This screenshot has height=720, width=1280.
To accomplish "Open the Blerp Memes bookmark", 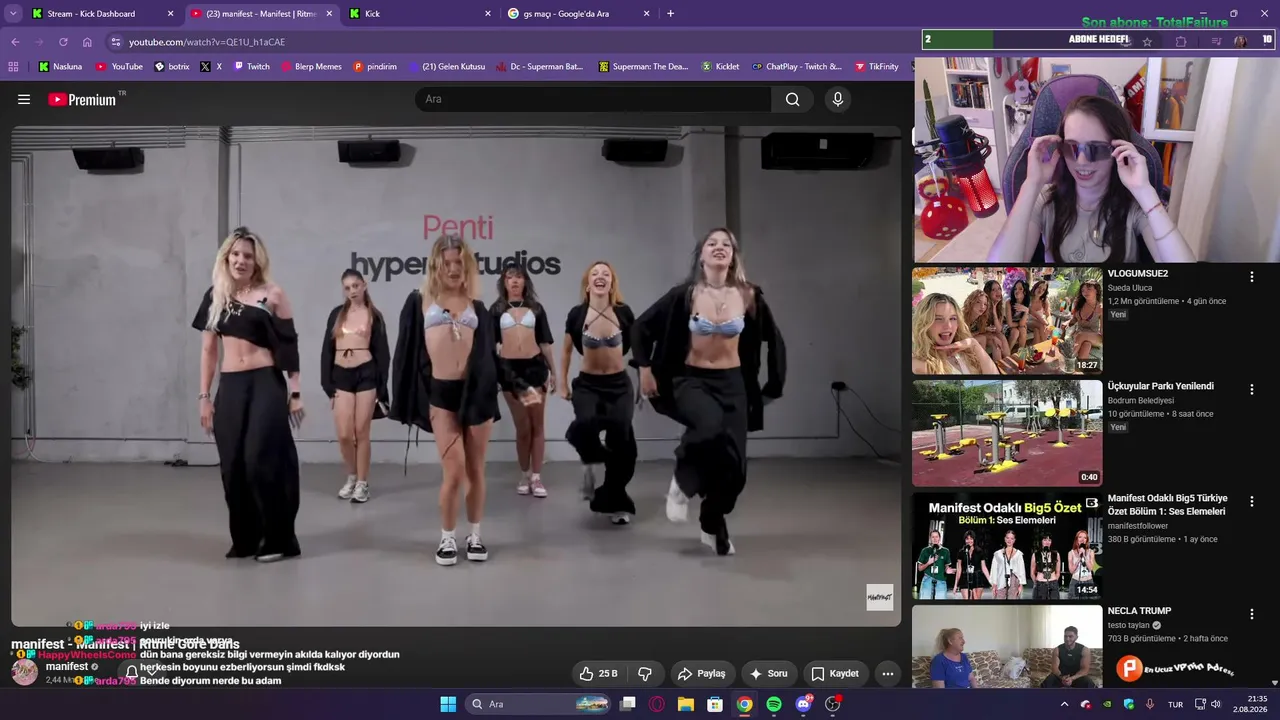I will [311, 67].
